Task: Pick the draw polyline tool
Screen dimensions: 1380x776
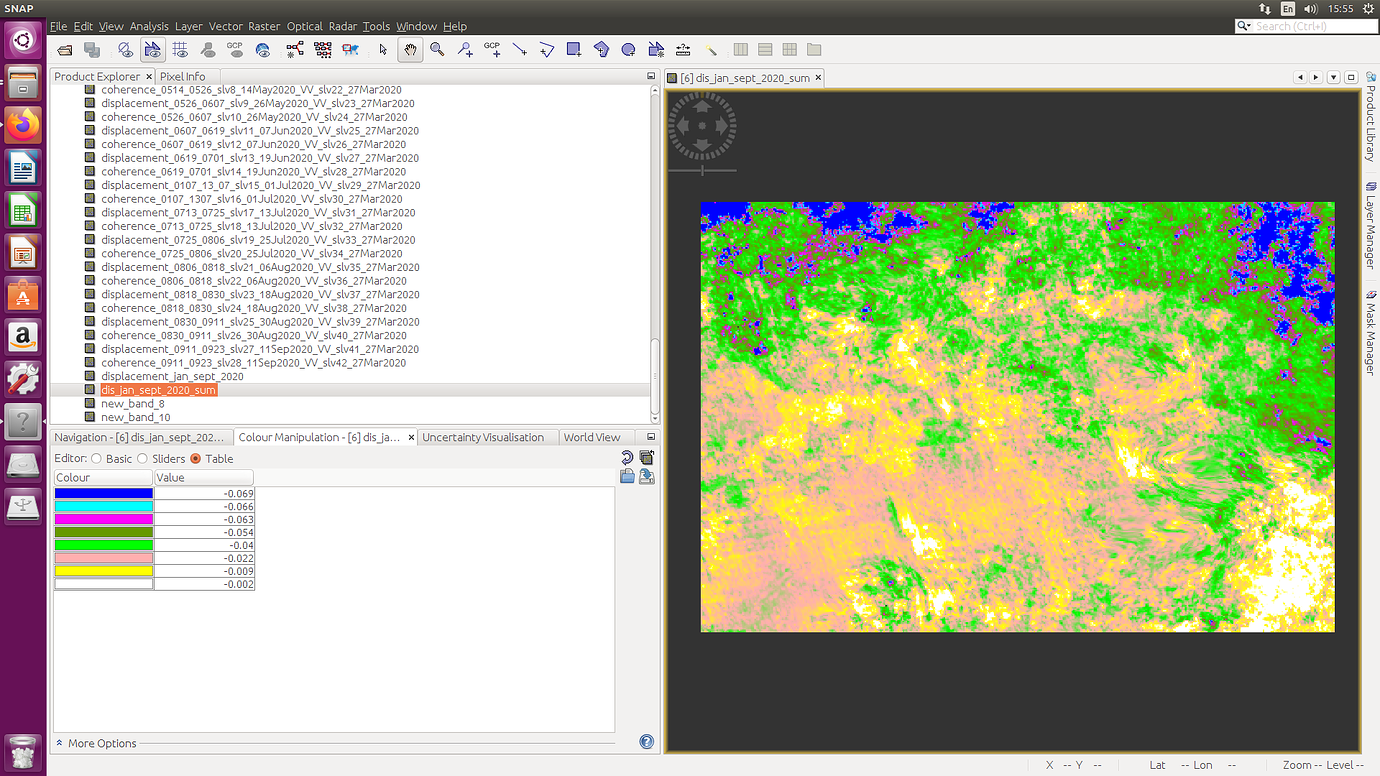Action: point(547,49)
